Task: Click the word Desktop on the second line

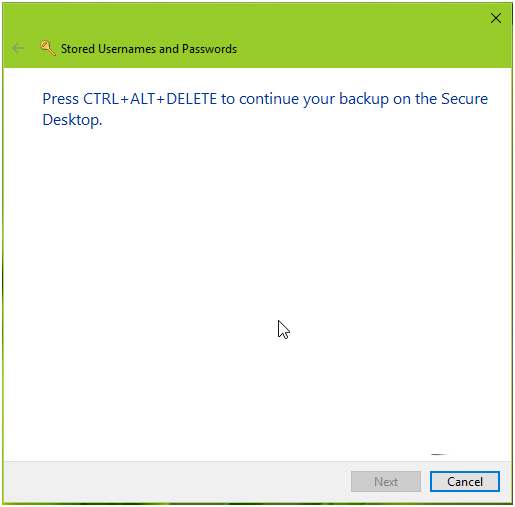Action: coord(71,120)
